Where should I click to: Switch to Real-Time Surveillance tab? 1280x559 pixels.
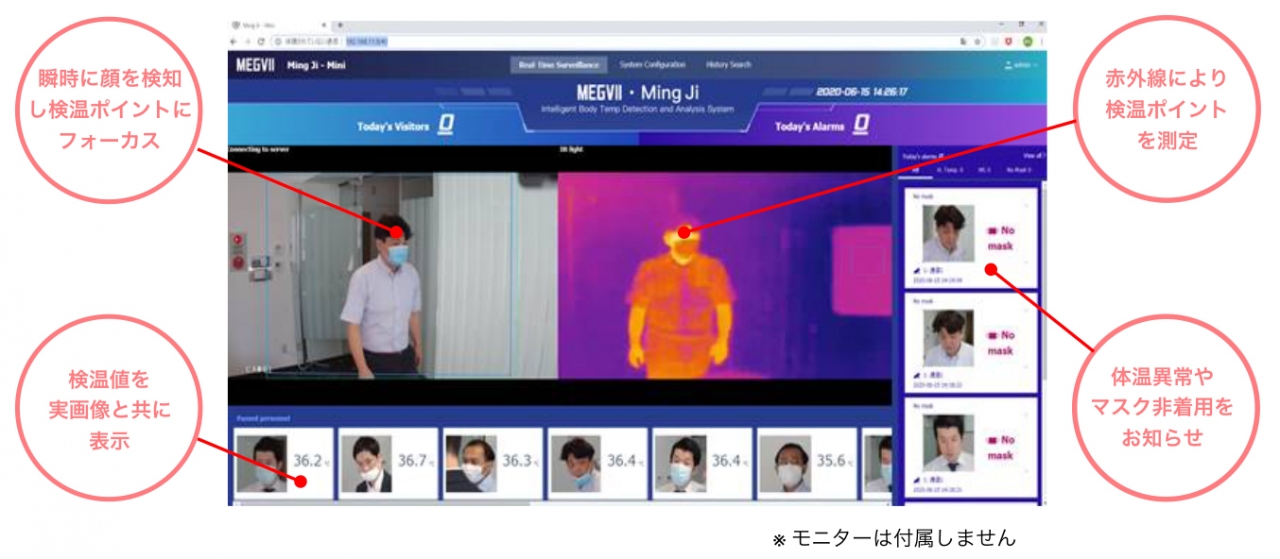click(559, 65)
